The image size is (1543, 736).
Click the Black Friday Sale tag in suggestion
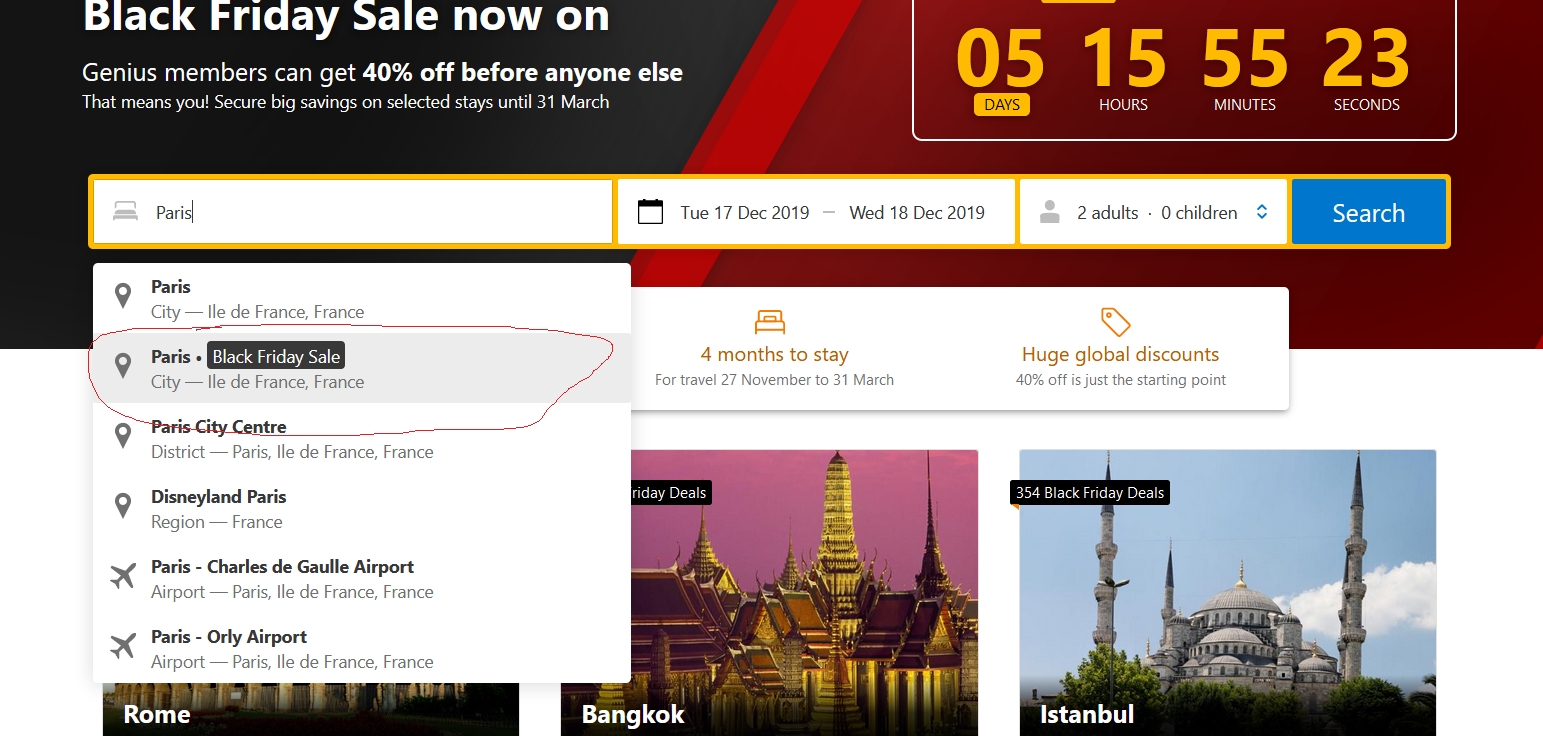click(276, 357)
